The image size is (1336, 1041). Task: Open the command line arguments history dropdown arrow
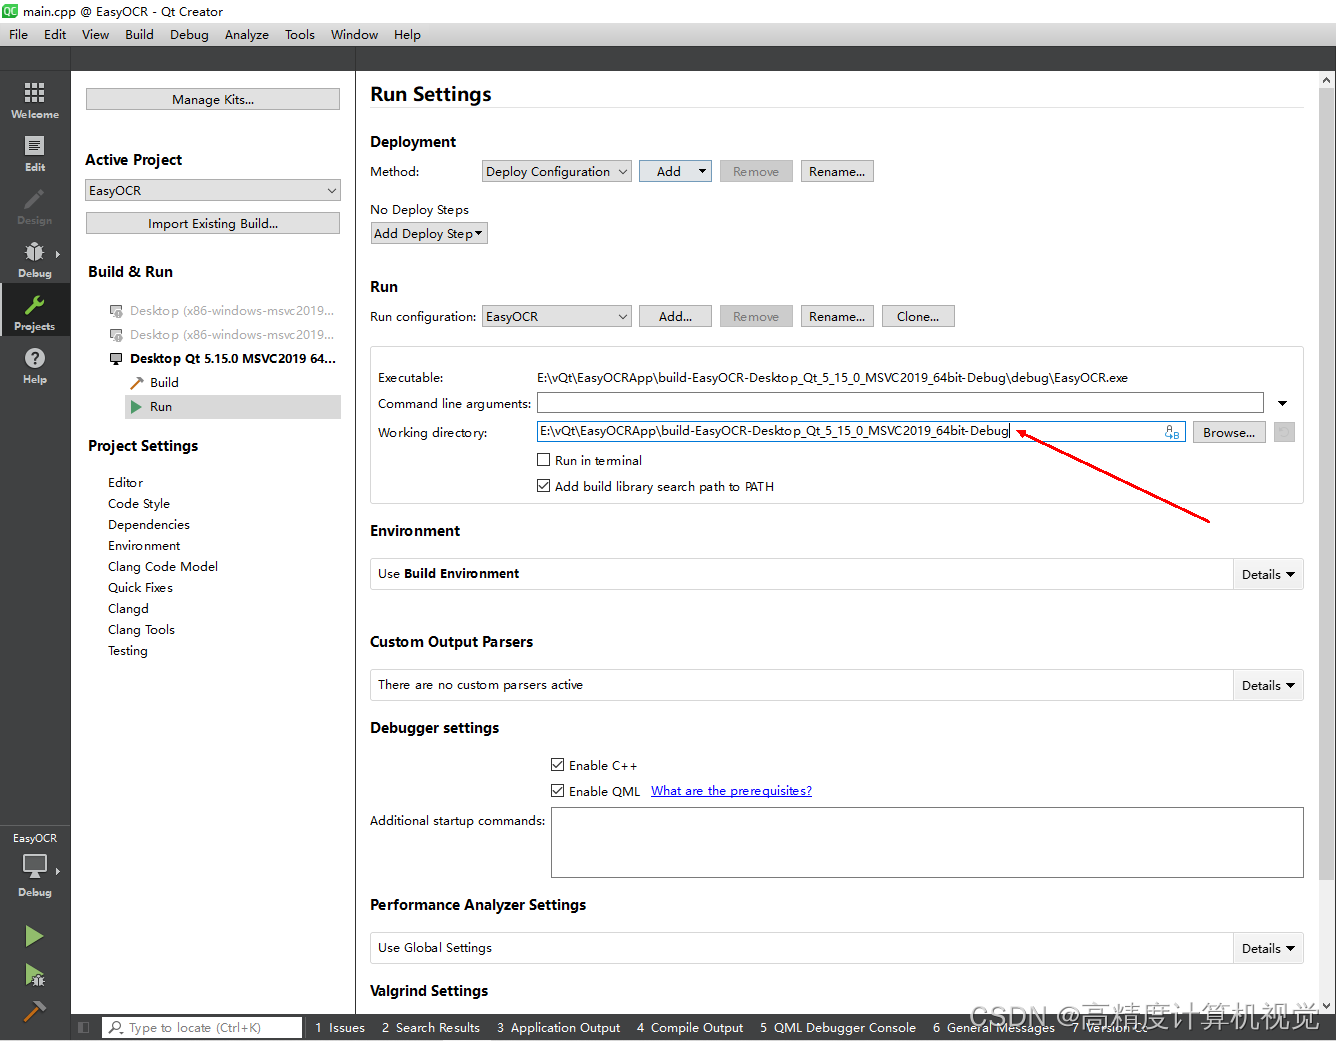[x=1283, y=403]
